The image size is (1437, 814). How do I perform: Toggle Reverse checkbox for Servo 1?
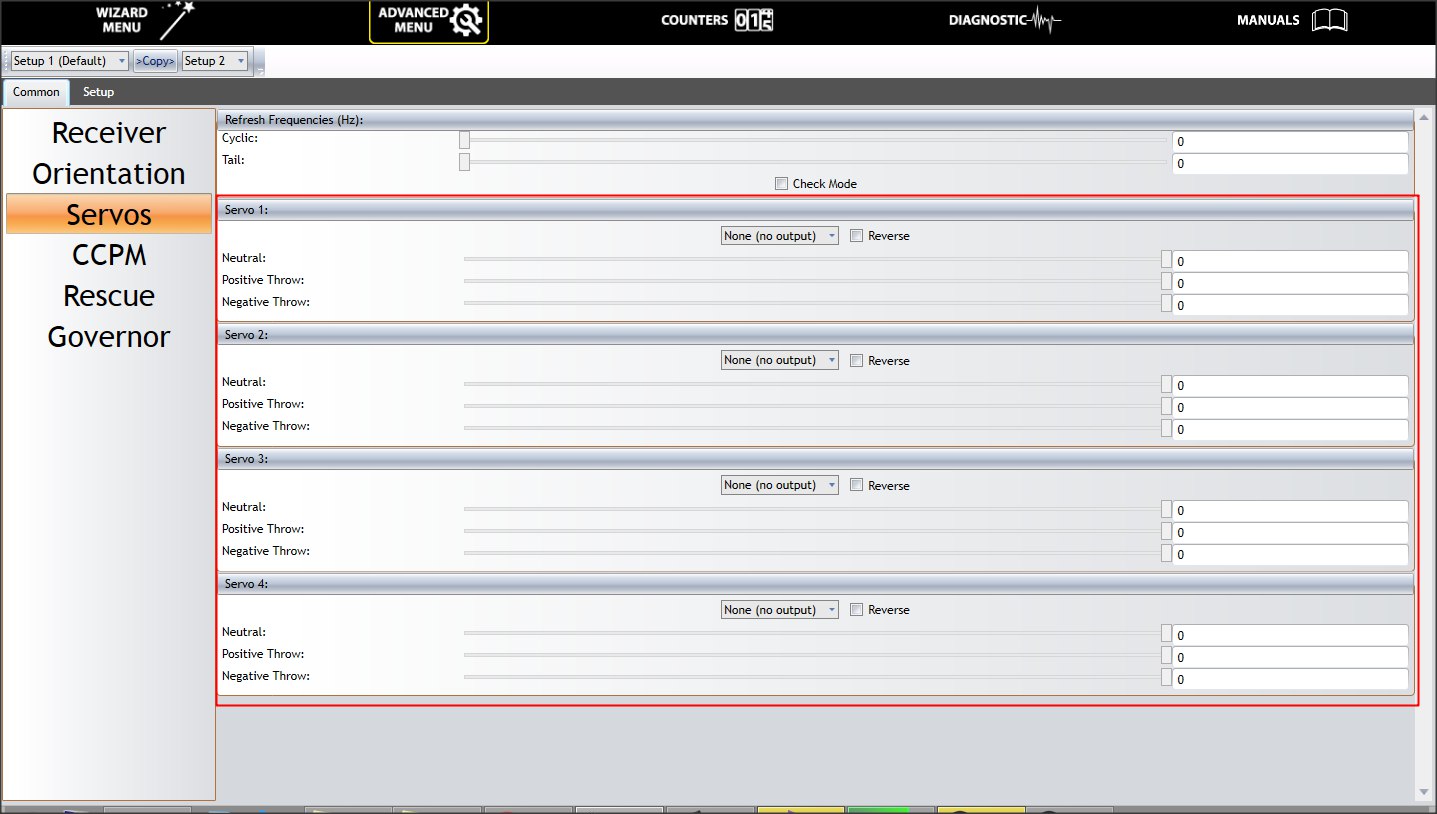pos(856,236)
